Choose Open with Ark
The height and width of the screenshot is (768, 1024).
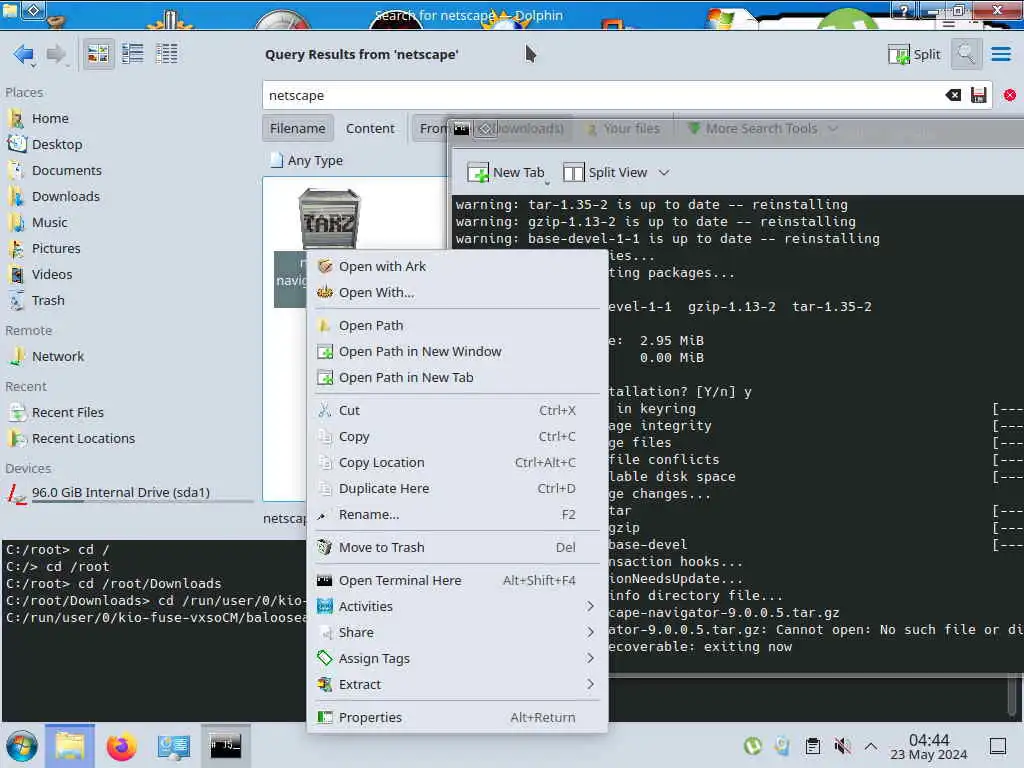pyautogui.click(x=457, y=266)
